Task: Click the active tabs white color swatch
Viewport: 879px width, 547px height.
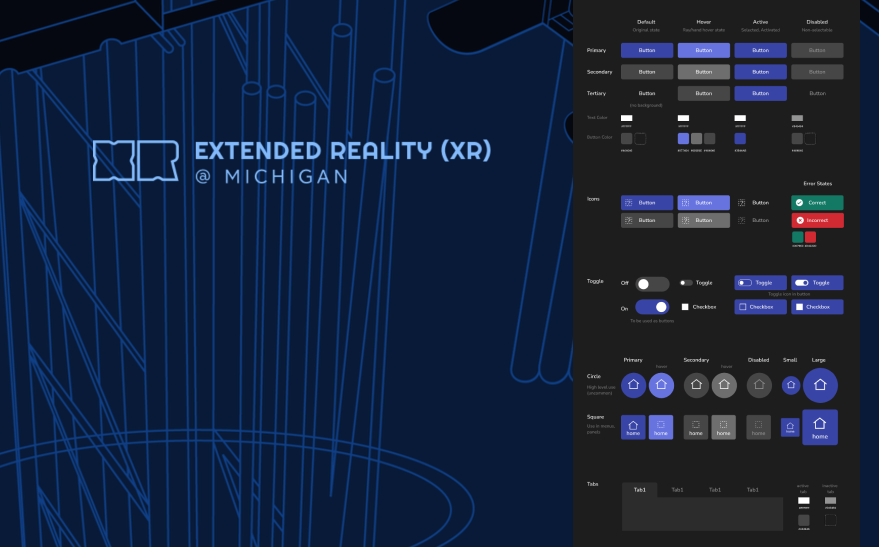Action: (804, 500)
